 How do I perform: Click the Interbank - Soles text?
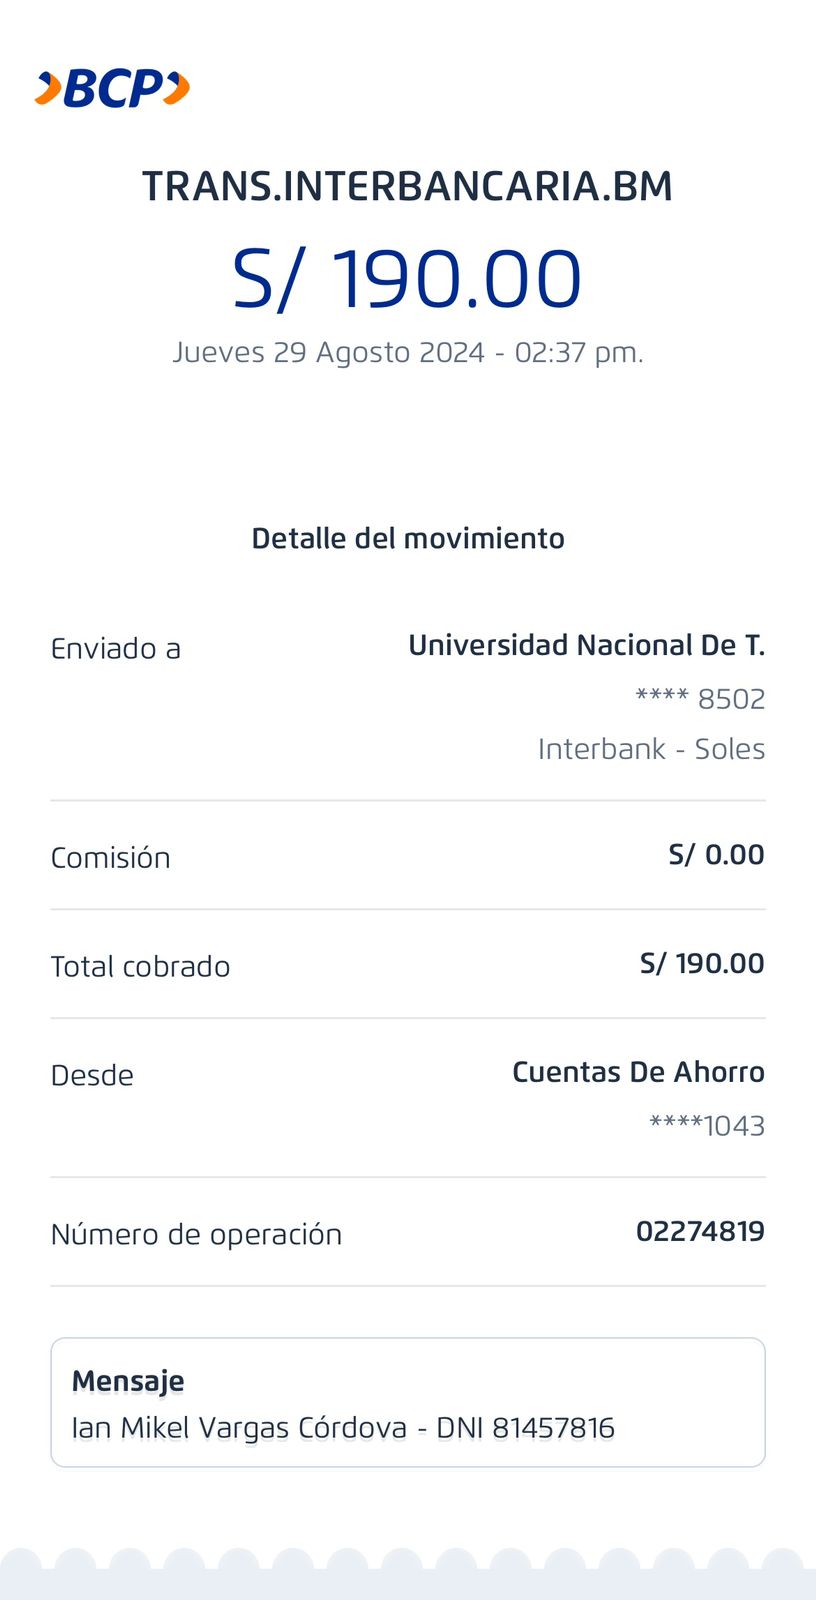click(651, 749)
